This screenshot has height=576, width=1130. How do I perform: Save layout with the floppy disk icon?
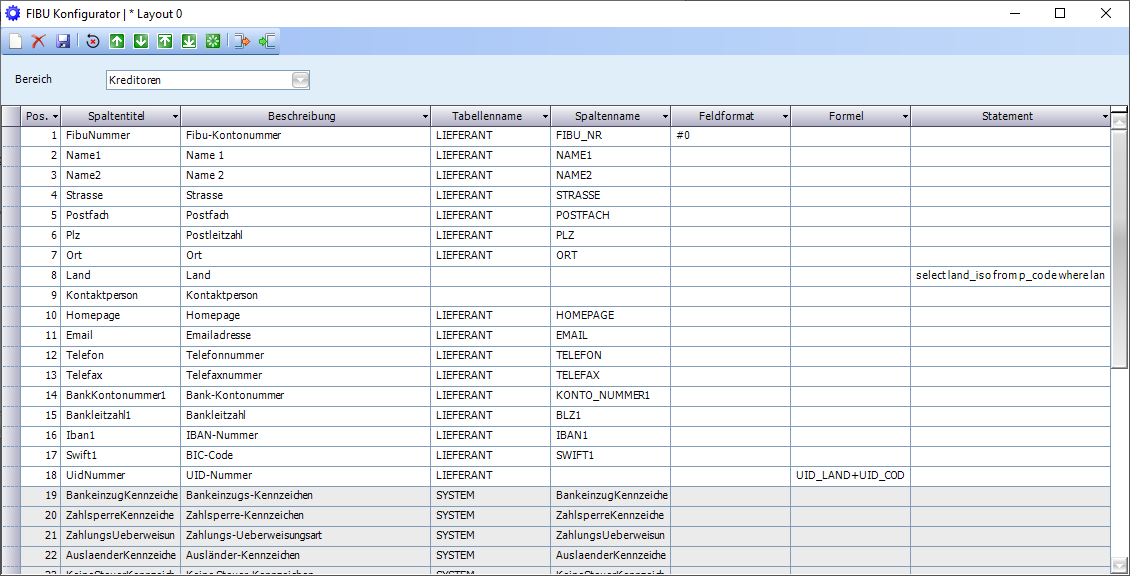click(63, 41)
